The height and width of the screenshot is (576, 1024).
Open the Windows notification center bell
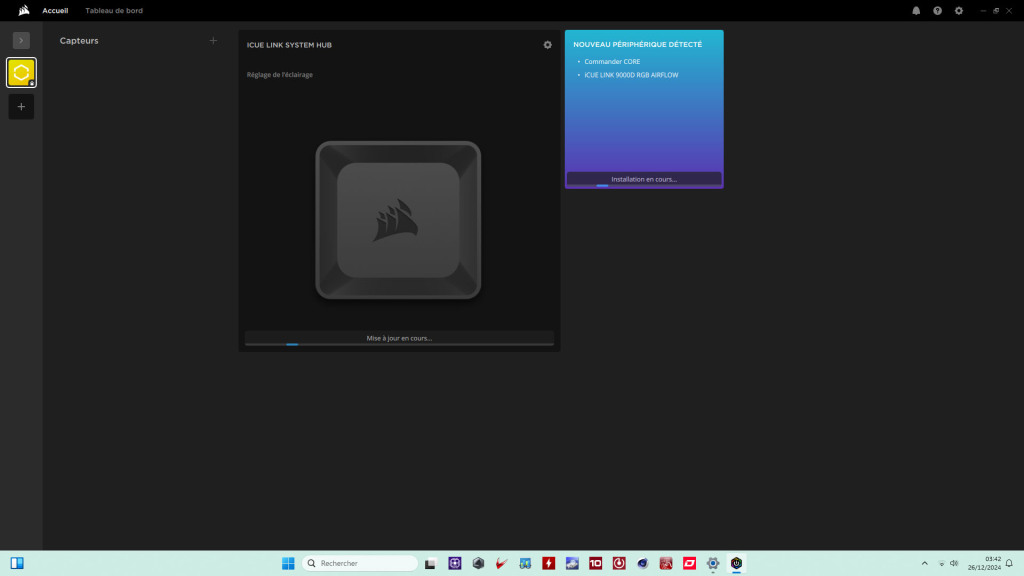(1009, 563)
